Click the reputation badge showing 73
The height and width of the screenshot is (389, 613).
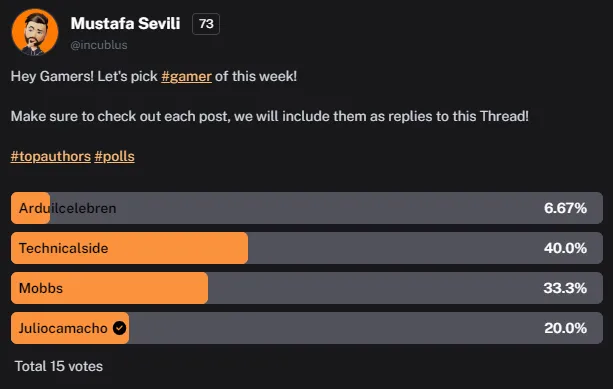click(x=206, y=24)
